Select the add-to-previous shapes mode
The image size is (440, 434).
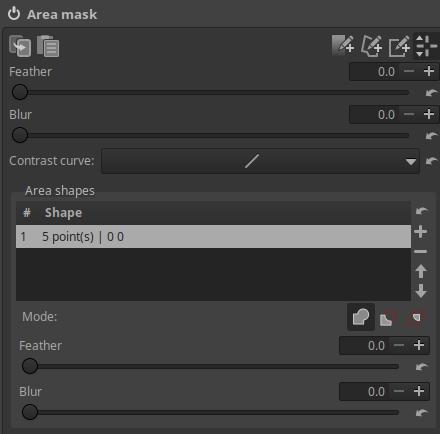[361, 317]
